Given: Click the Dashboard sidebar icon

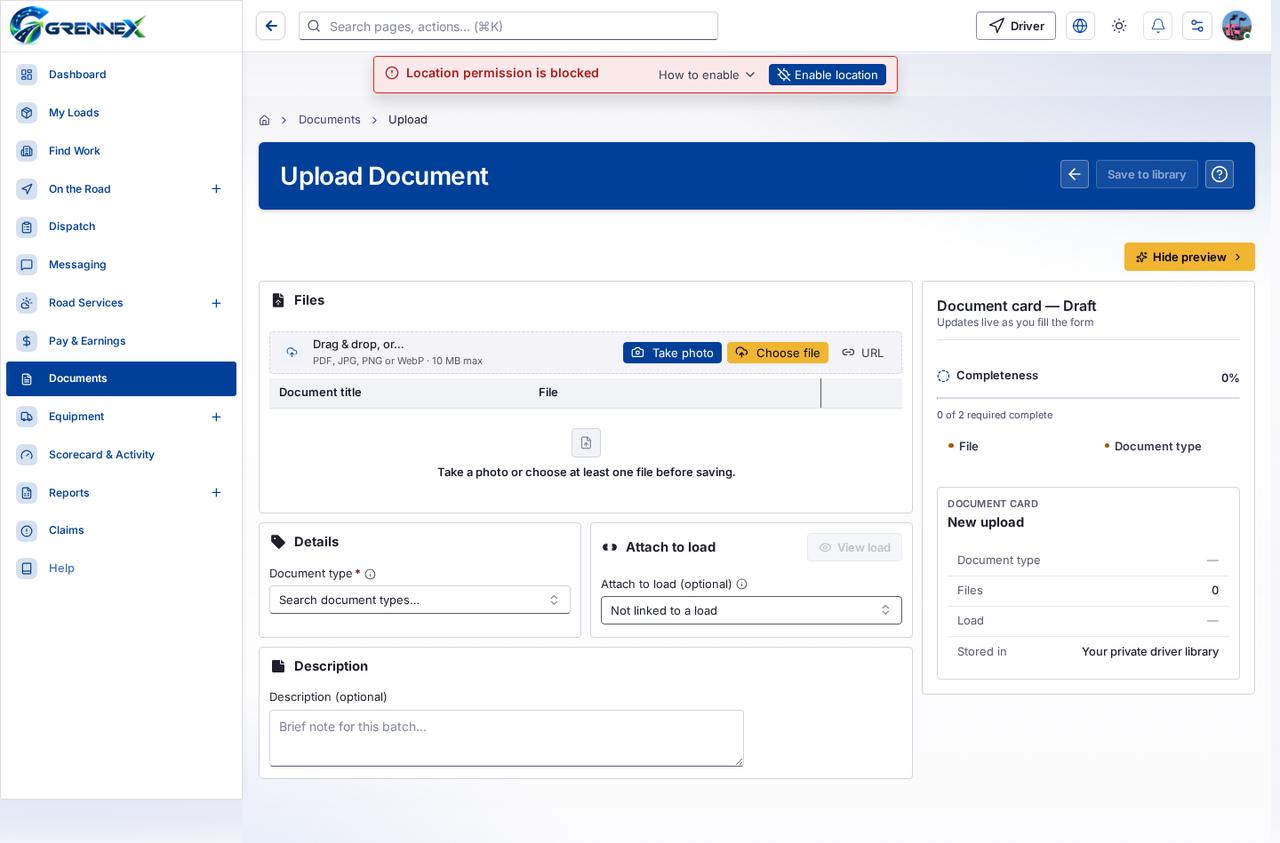Looking at the screenshot, I should [x=27, y=75].
